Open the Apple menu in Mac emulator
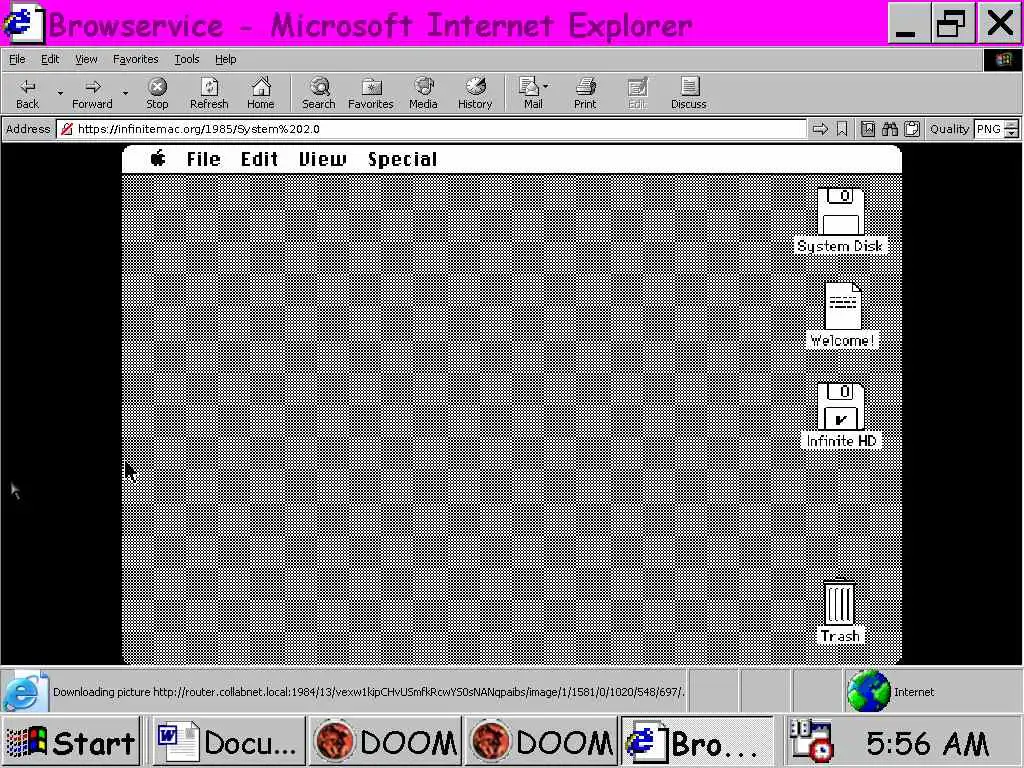Viewport: 1024px width, 768px height. [157, 159]
